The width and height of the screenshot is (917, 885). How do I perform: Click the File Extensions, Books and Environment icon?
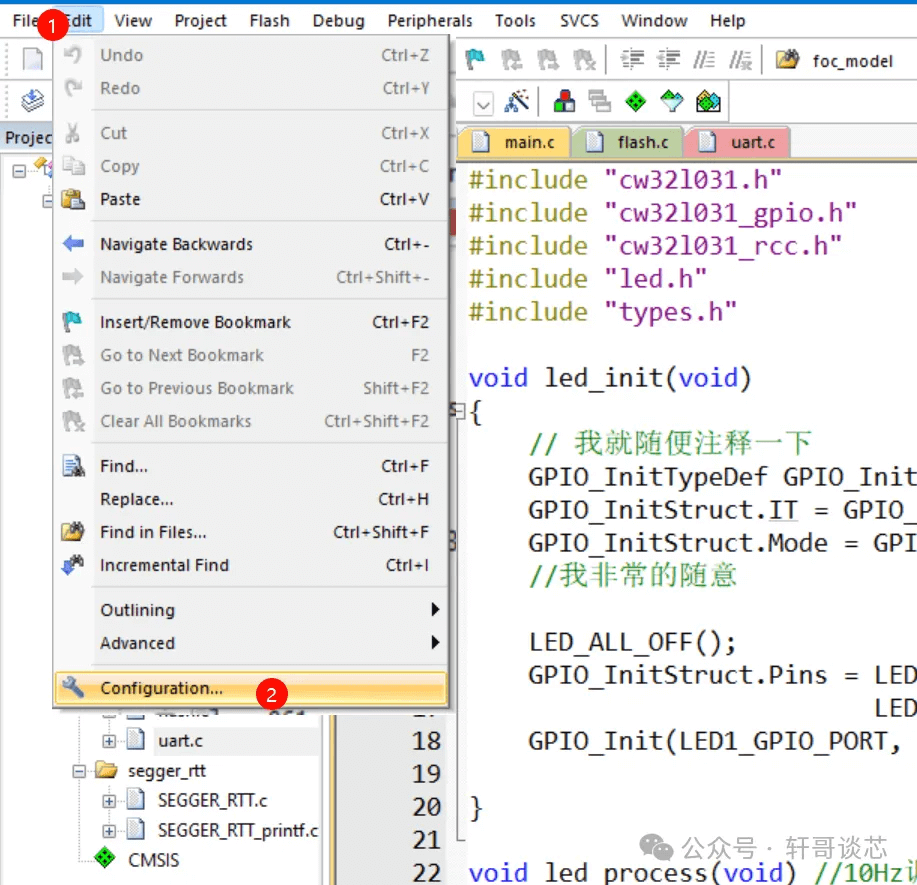565,102
